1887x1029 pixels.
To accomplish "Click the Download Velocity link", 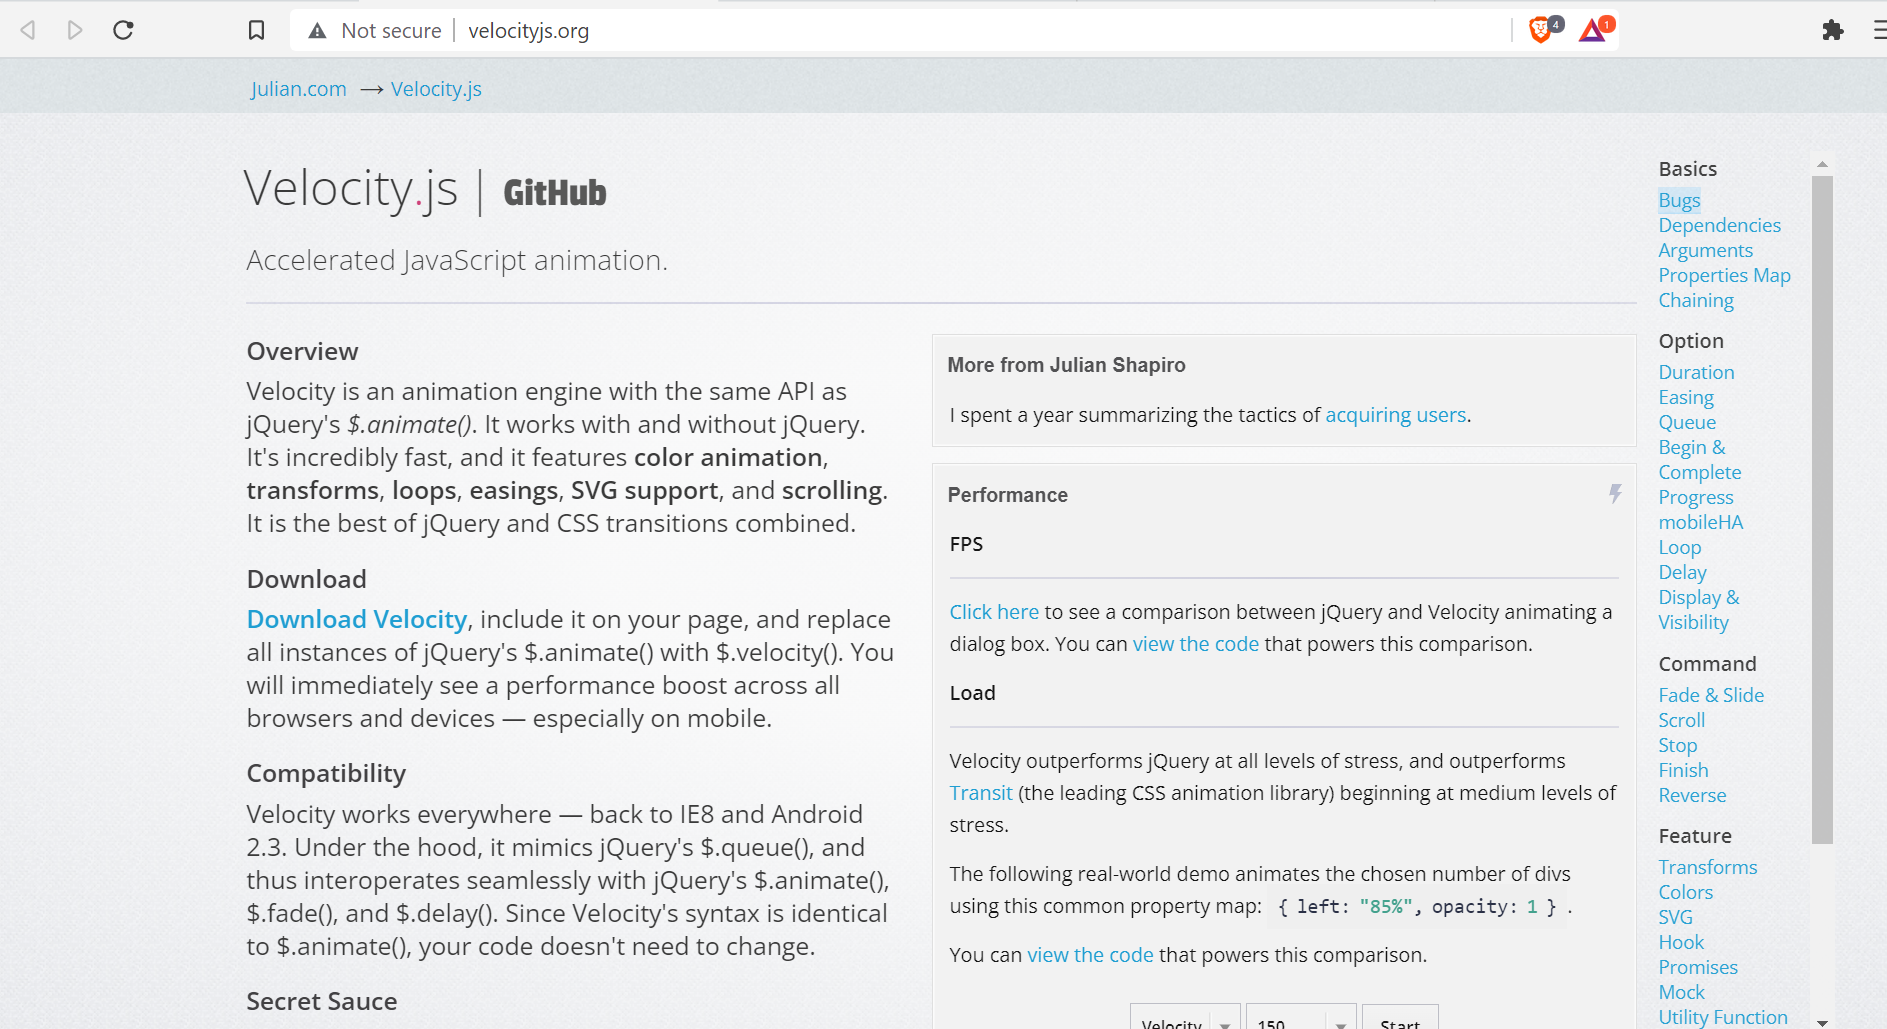I will click(357, 620).
